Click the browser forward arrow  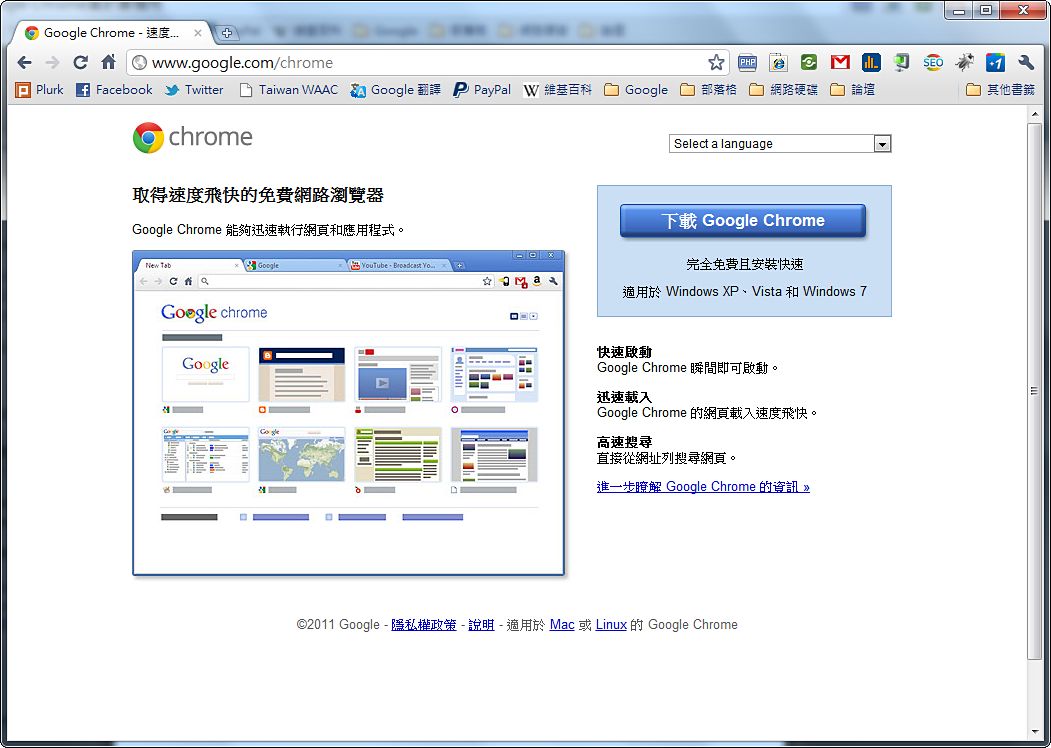pos(52,62)
